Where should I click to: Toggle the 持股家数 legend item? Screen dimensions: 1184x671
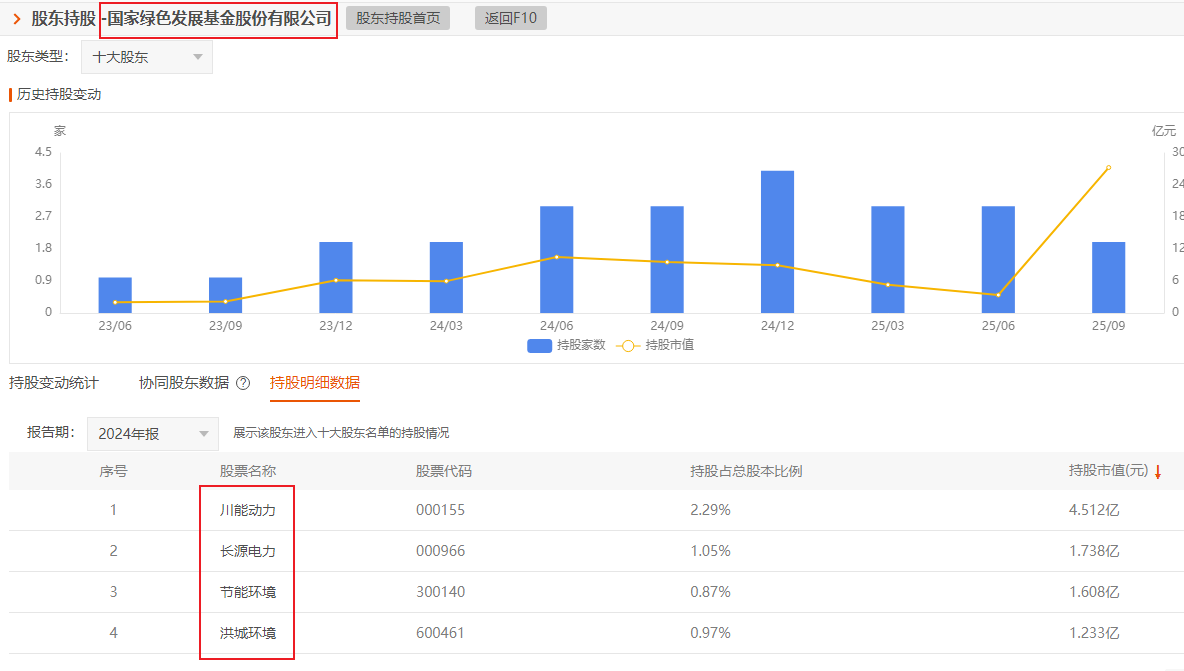[566, 345]
